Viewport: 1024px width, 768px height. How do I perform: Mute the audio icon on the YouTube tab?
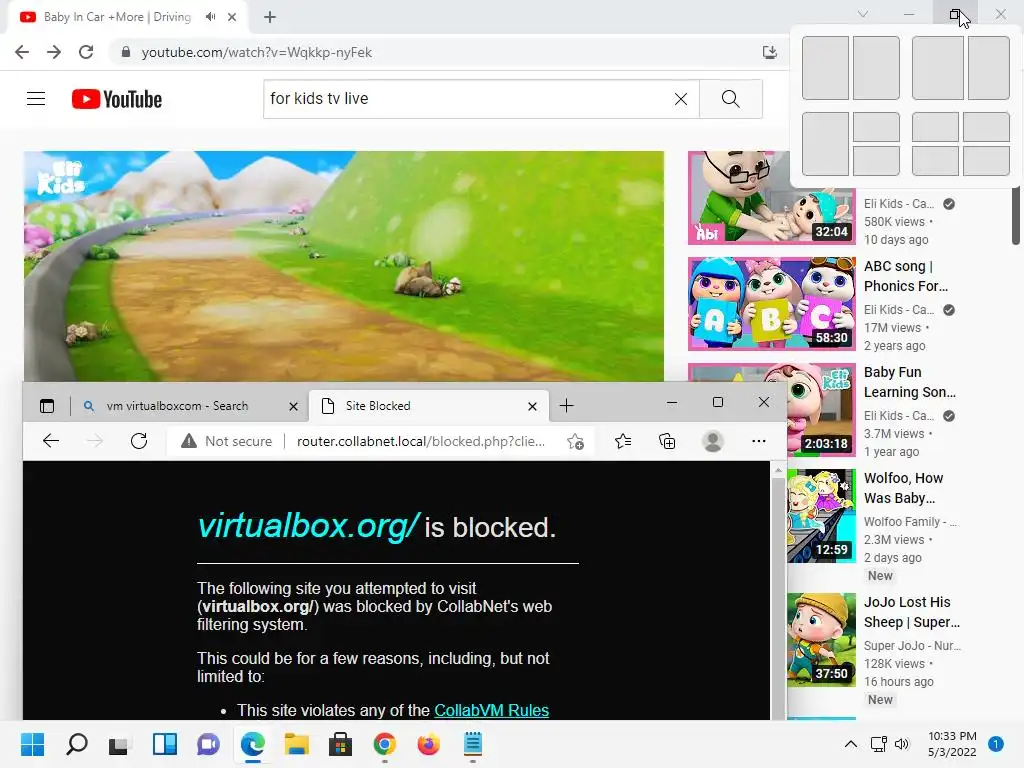click(210, 17)
